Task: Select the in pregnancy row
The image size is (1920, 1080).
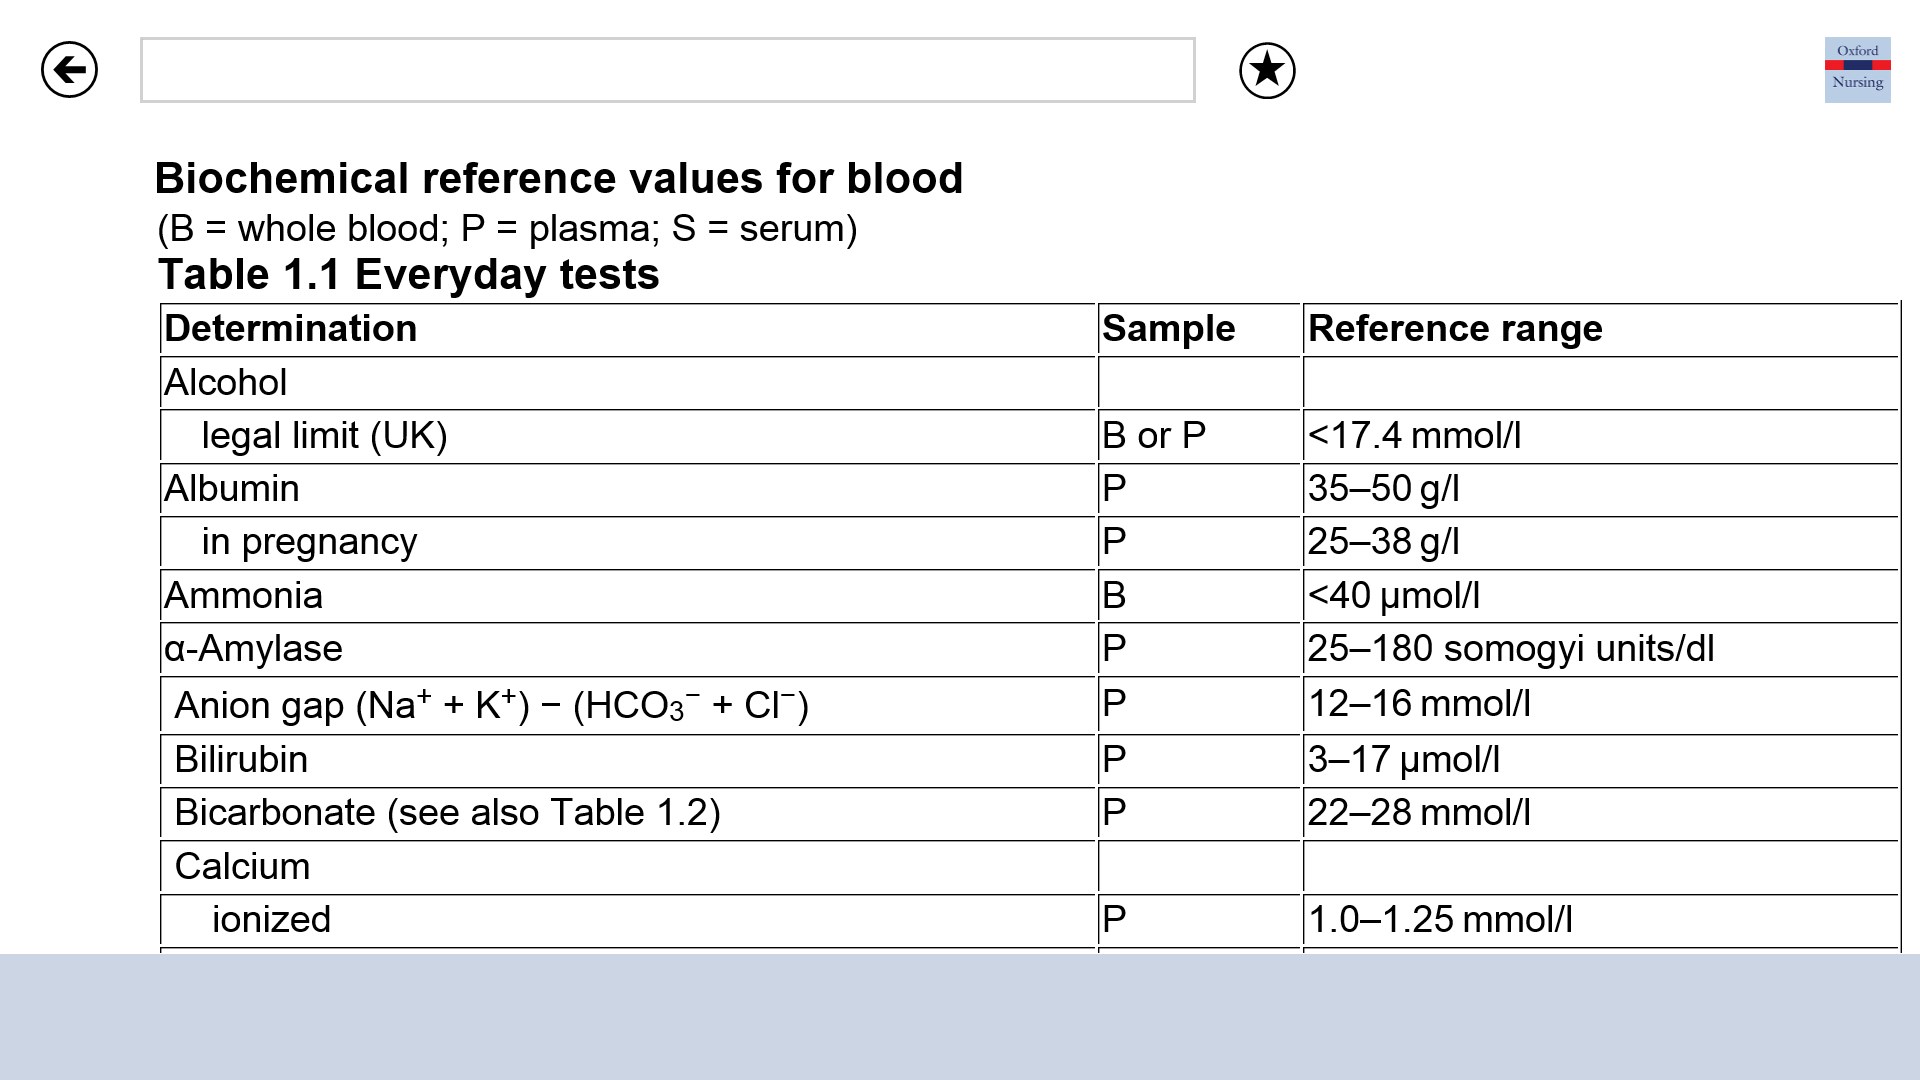Action: pos(309,542)
